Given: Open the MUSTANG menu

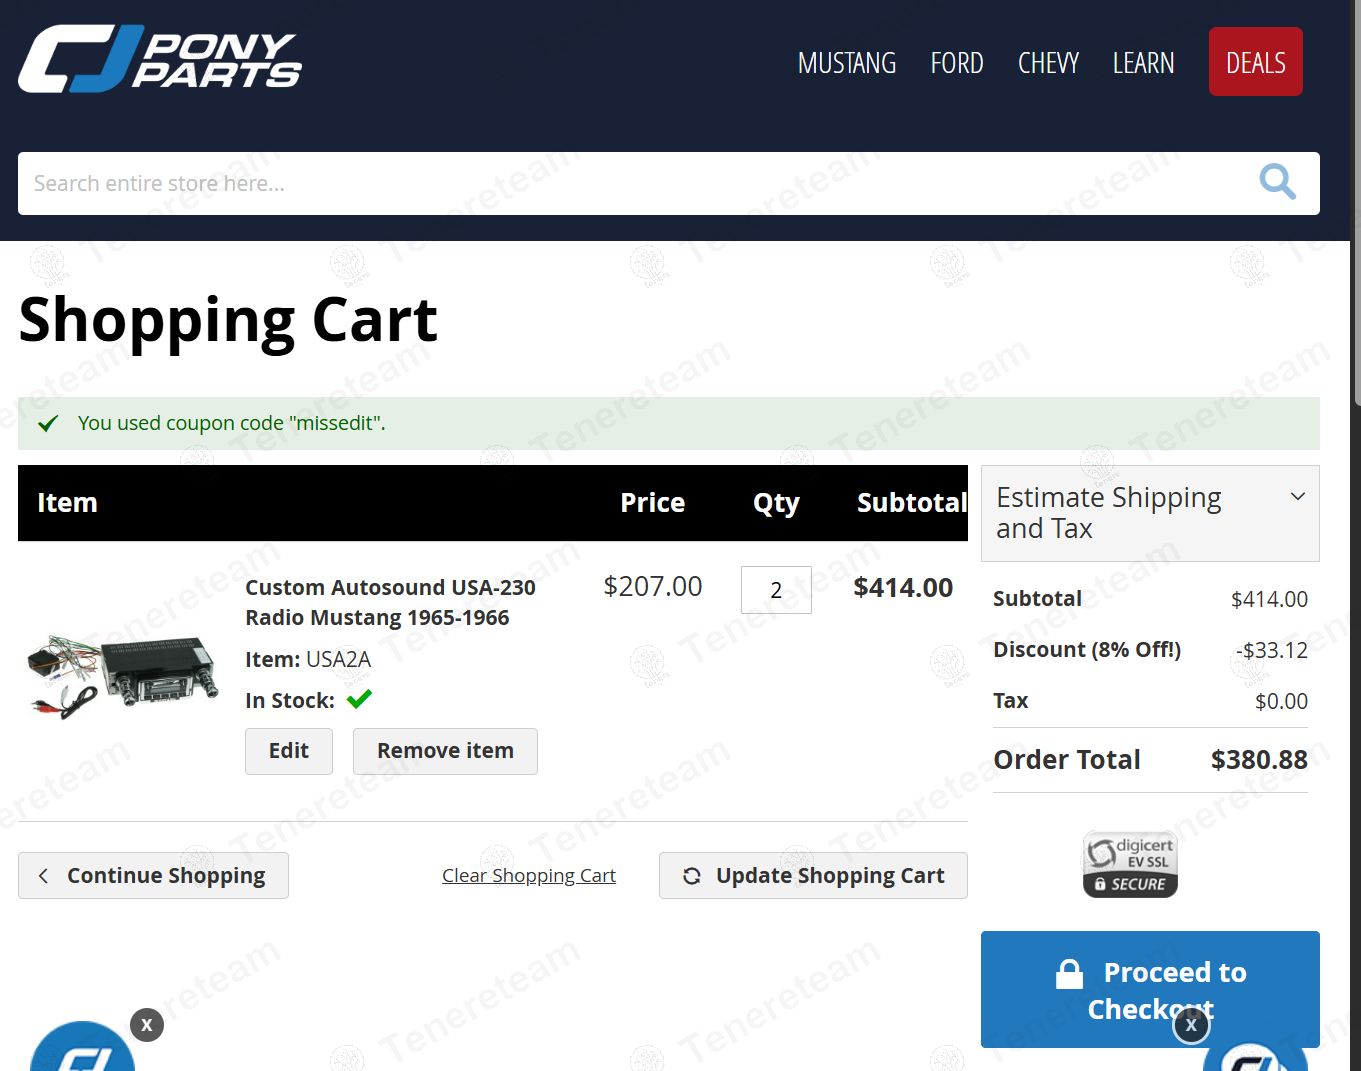Looking at the screenshot, I should (847, 63).
